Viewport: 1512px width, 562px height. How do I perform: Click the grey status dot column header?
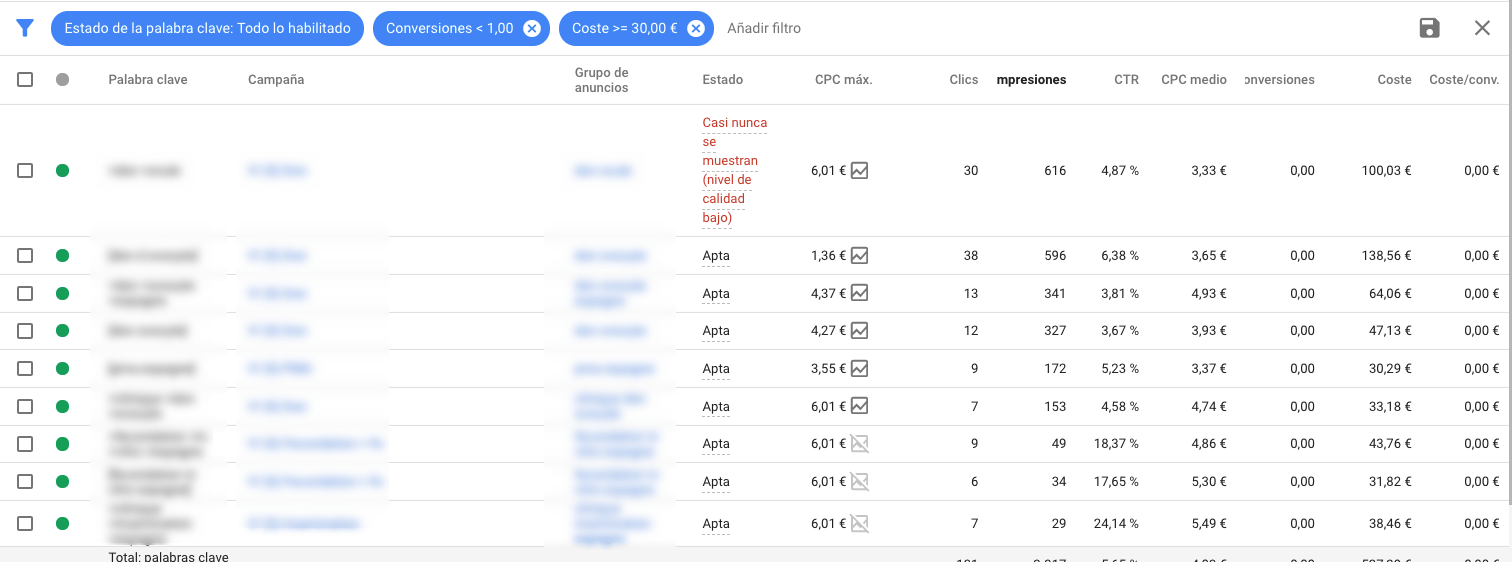(62, 79)
